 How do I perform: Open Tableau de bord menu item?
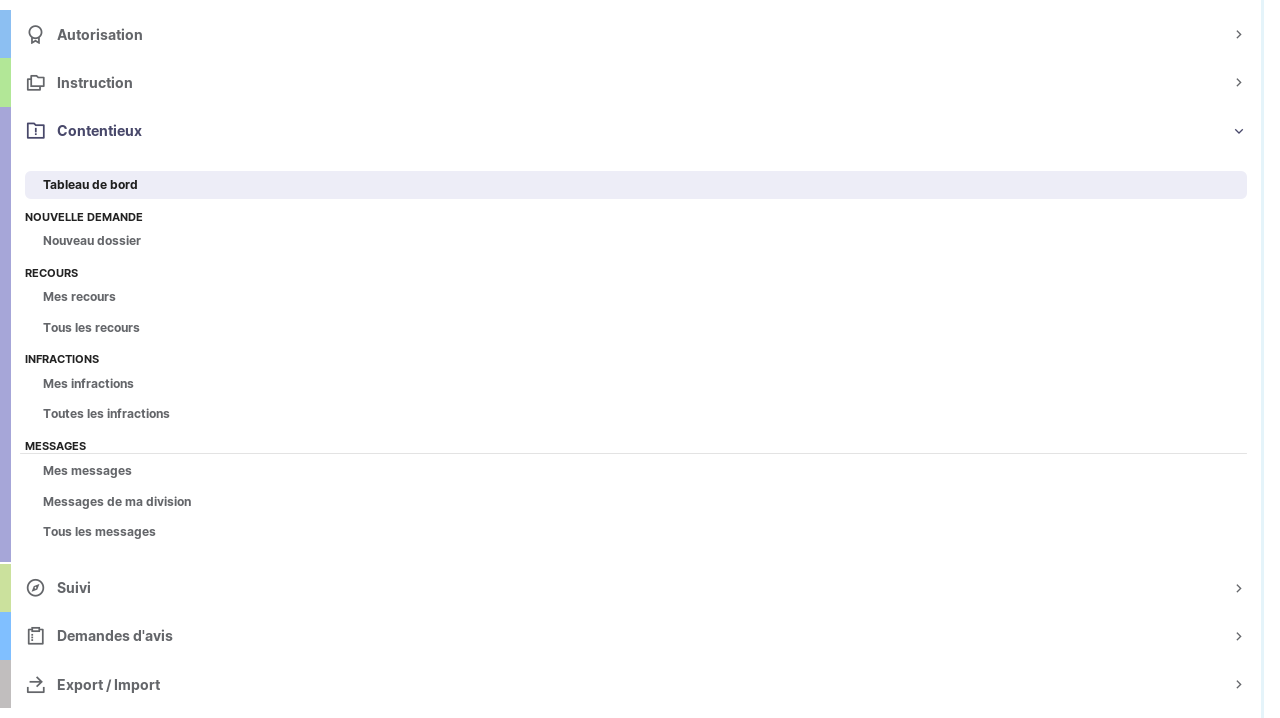[x=90, y=185]
